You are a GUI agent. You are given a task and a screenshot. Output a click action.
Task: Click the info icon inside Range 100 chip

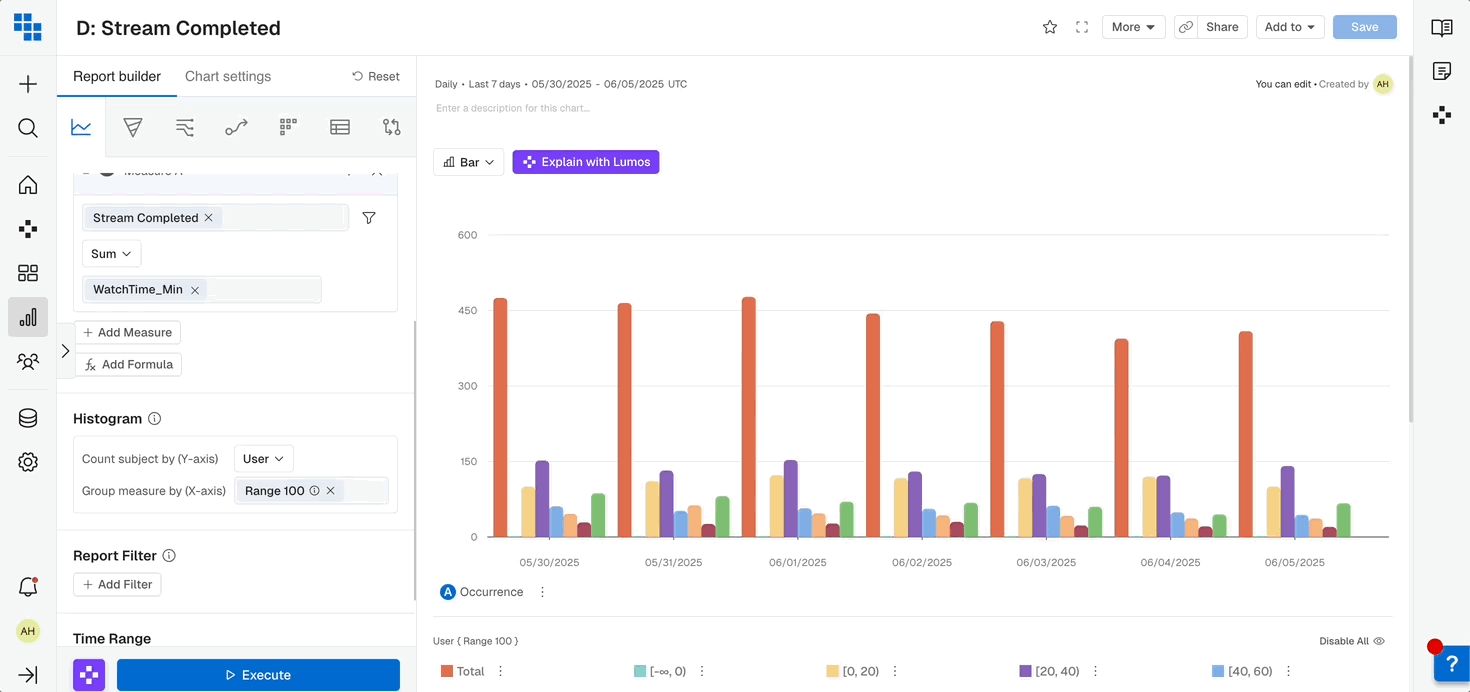(314, 491)
